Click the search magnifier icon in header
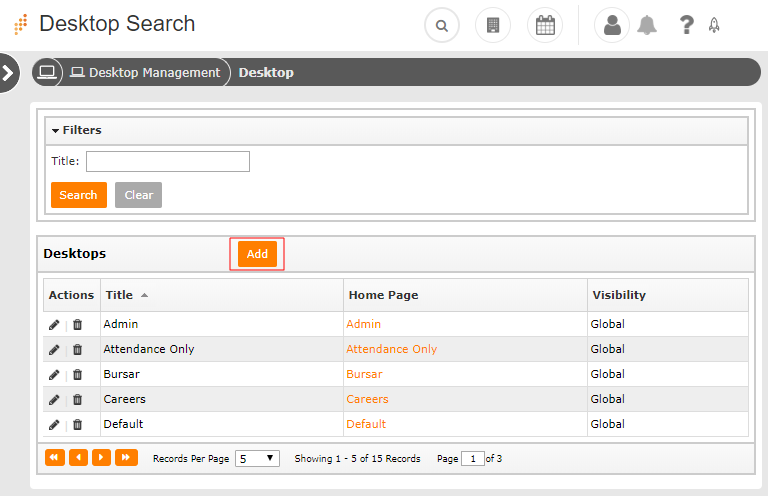The image size is (768, 496). pyautogui.click(x=442, y=26)
